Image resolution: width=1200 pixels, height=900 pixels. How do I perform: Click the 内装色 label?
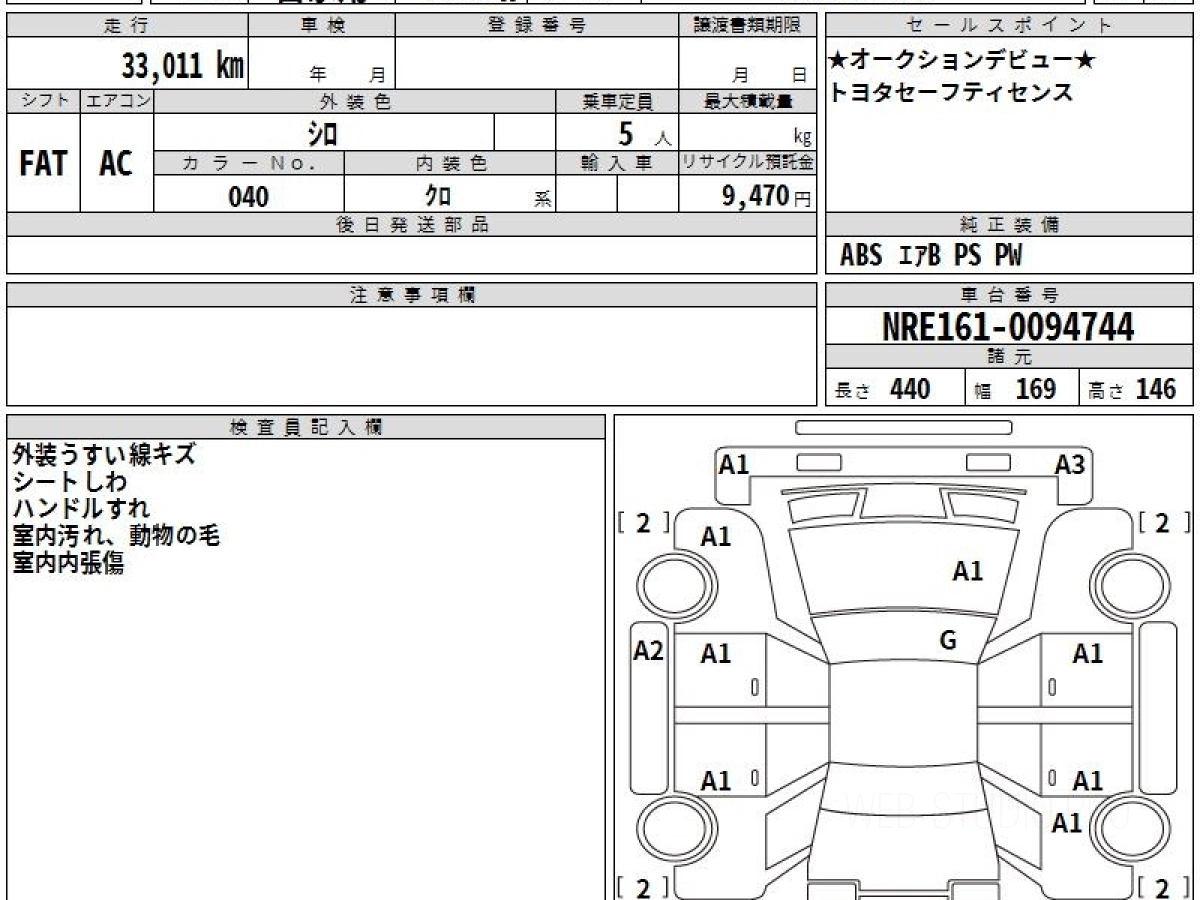(450, 164)
